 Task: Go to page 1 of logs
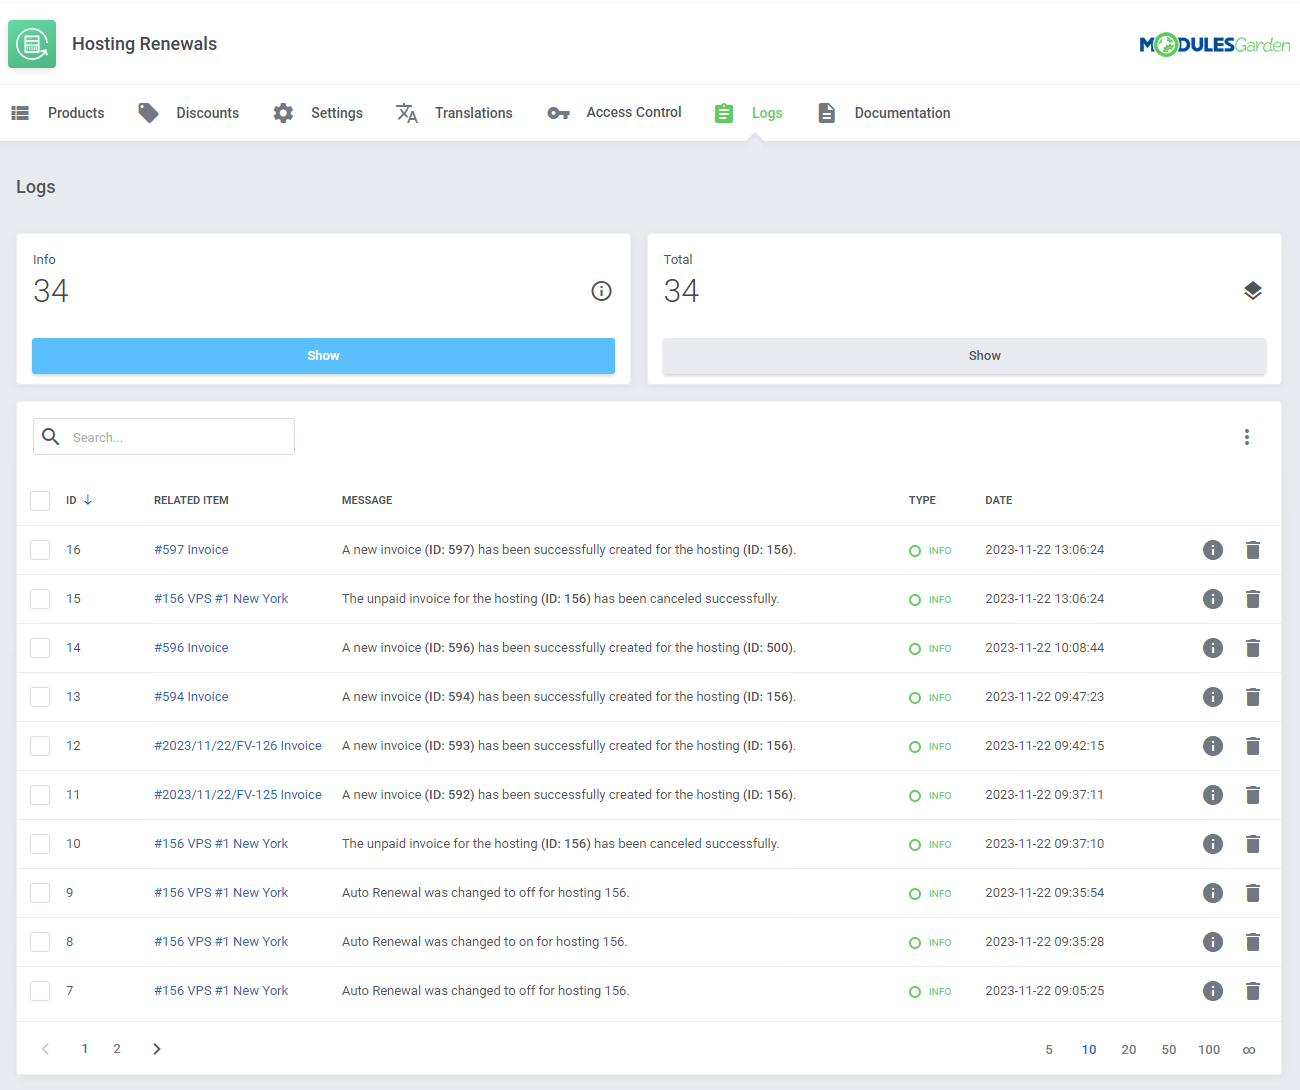coord(85,1049)
